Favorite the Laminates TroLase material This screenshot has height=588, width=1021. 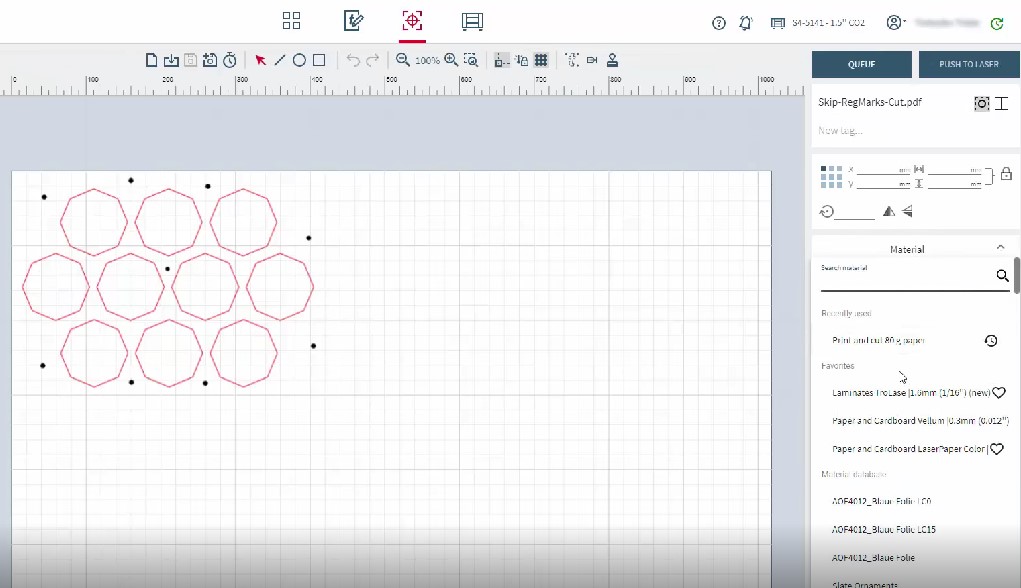point(998,393)
